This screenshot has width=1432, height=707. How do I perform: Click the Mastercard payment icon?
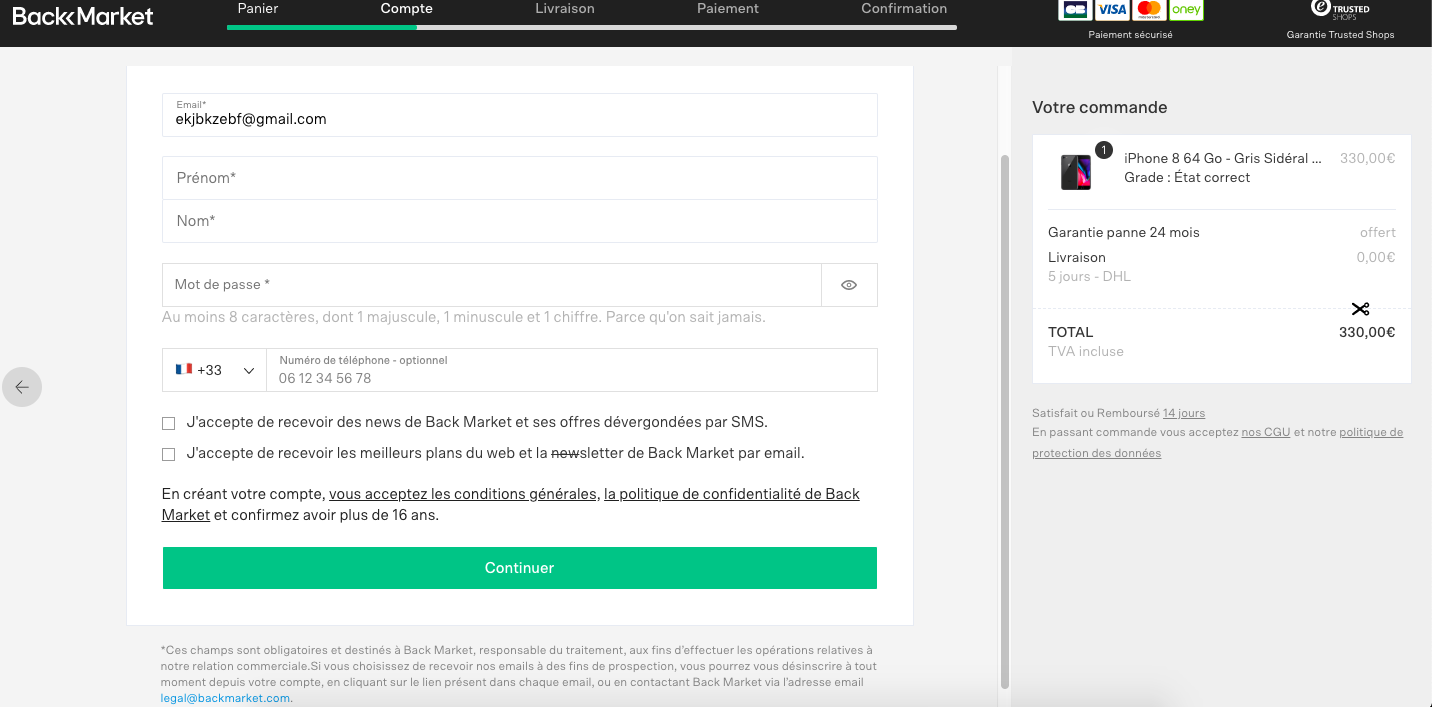coord(1149,10)
